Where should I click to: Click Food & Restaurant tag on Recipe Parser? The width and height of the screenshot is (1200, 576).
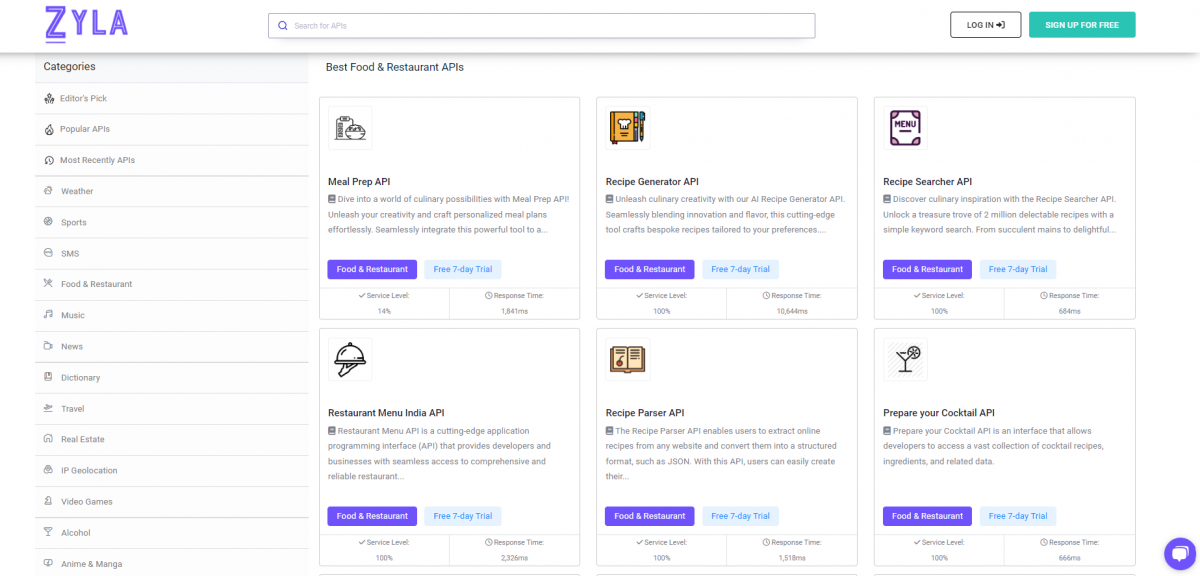point(649,516)
